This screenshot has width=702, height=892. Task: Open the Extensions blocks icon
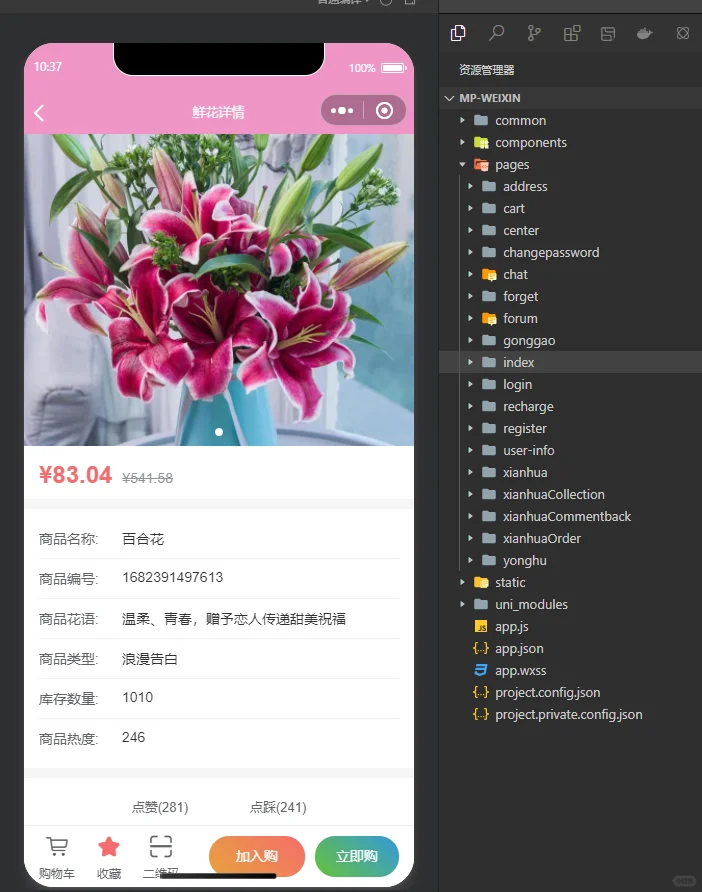tap(572, 34)
